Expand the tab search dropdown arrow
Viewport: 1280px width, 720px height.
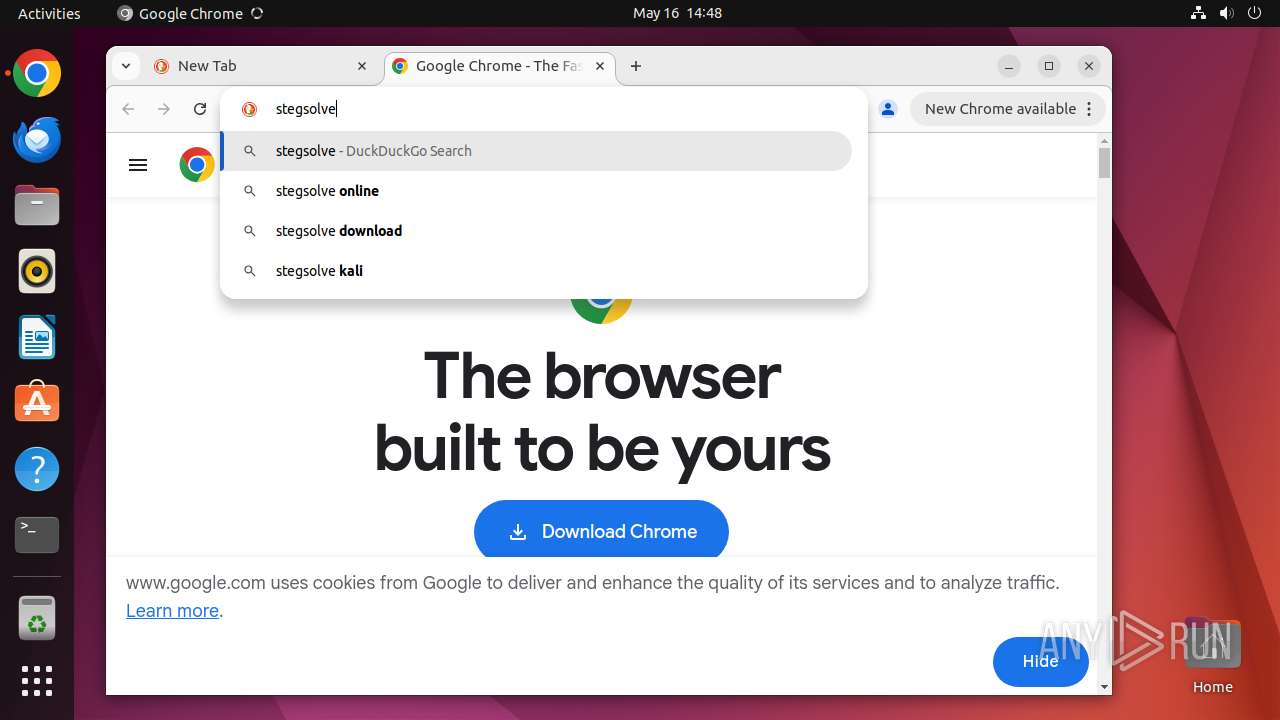[125, 66]
